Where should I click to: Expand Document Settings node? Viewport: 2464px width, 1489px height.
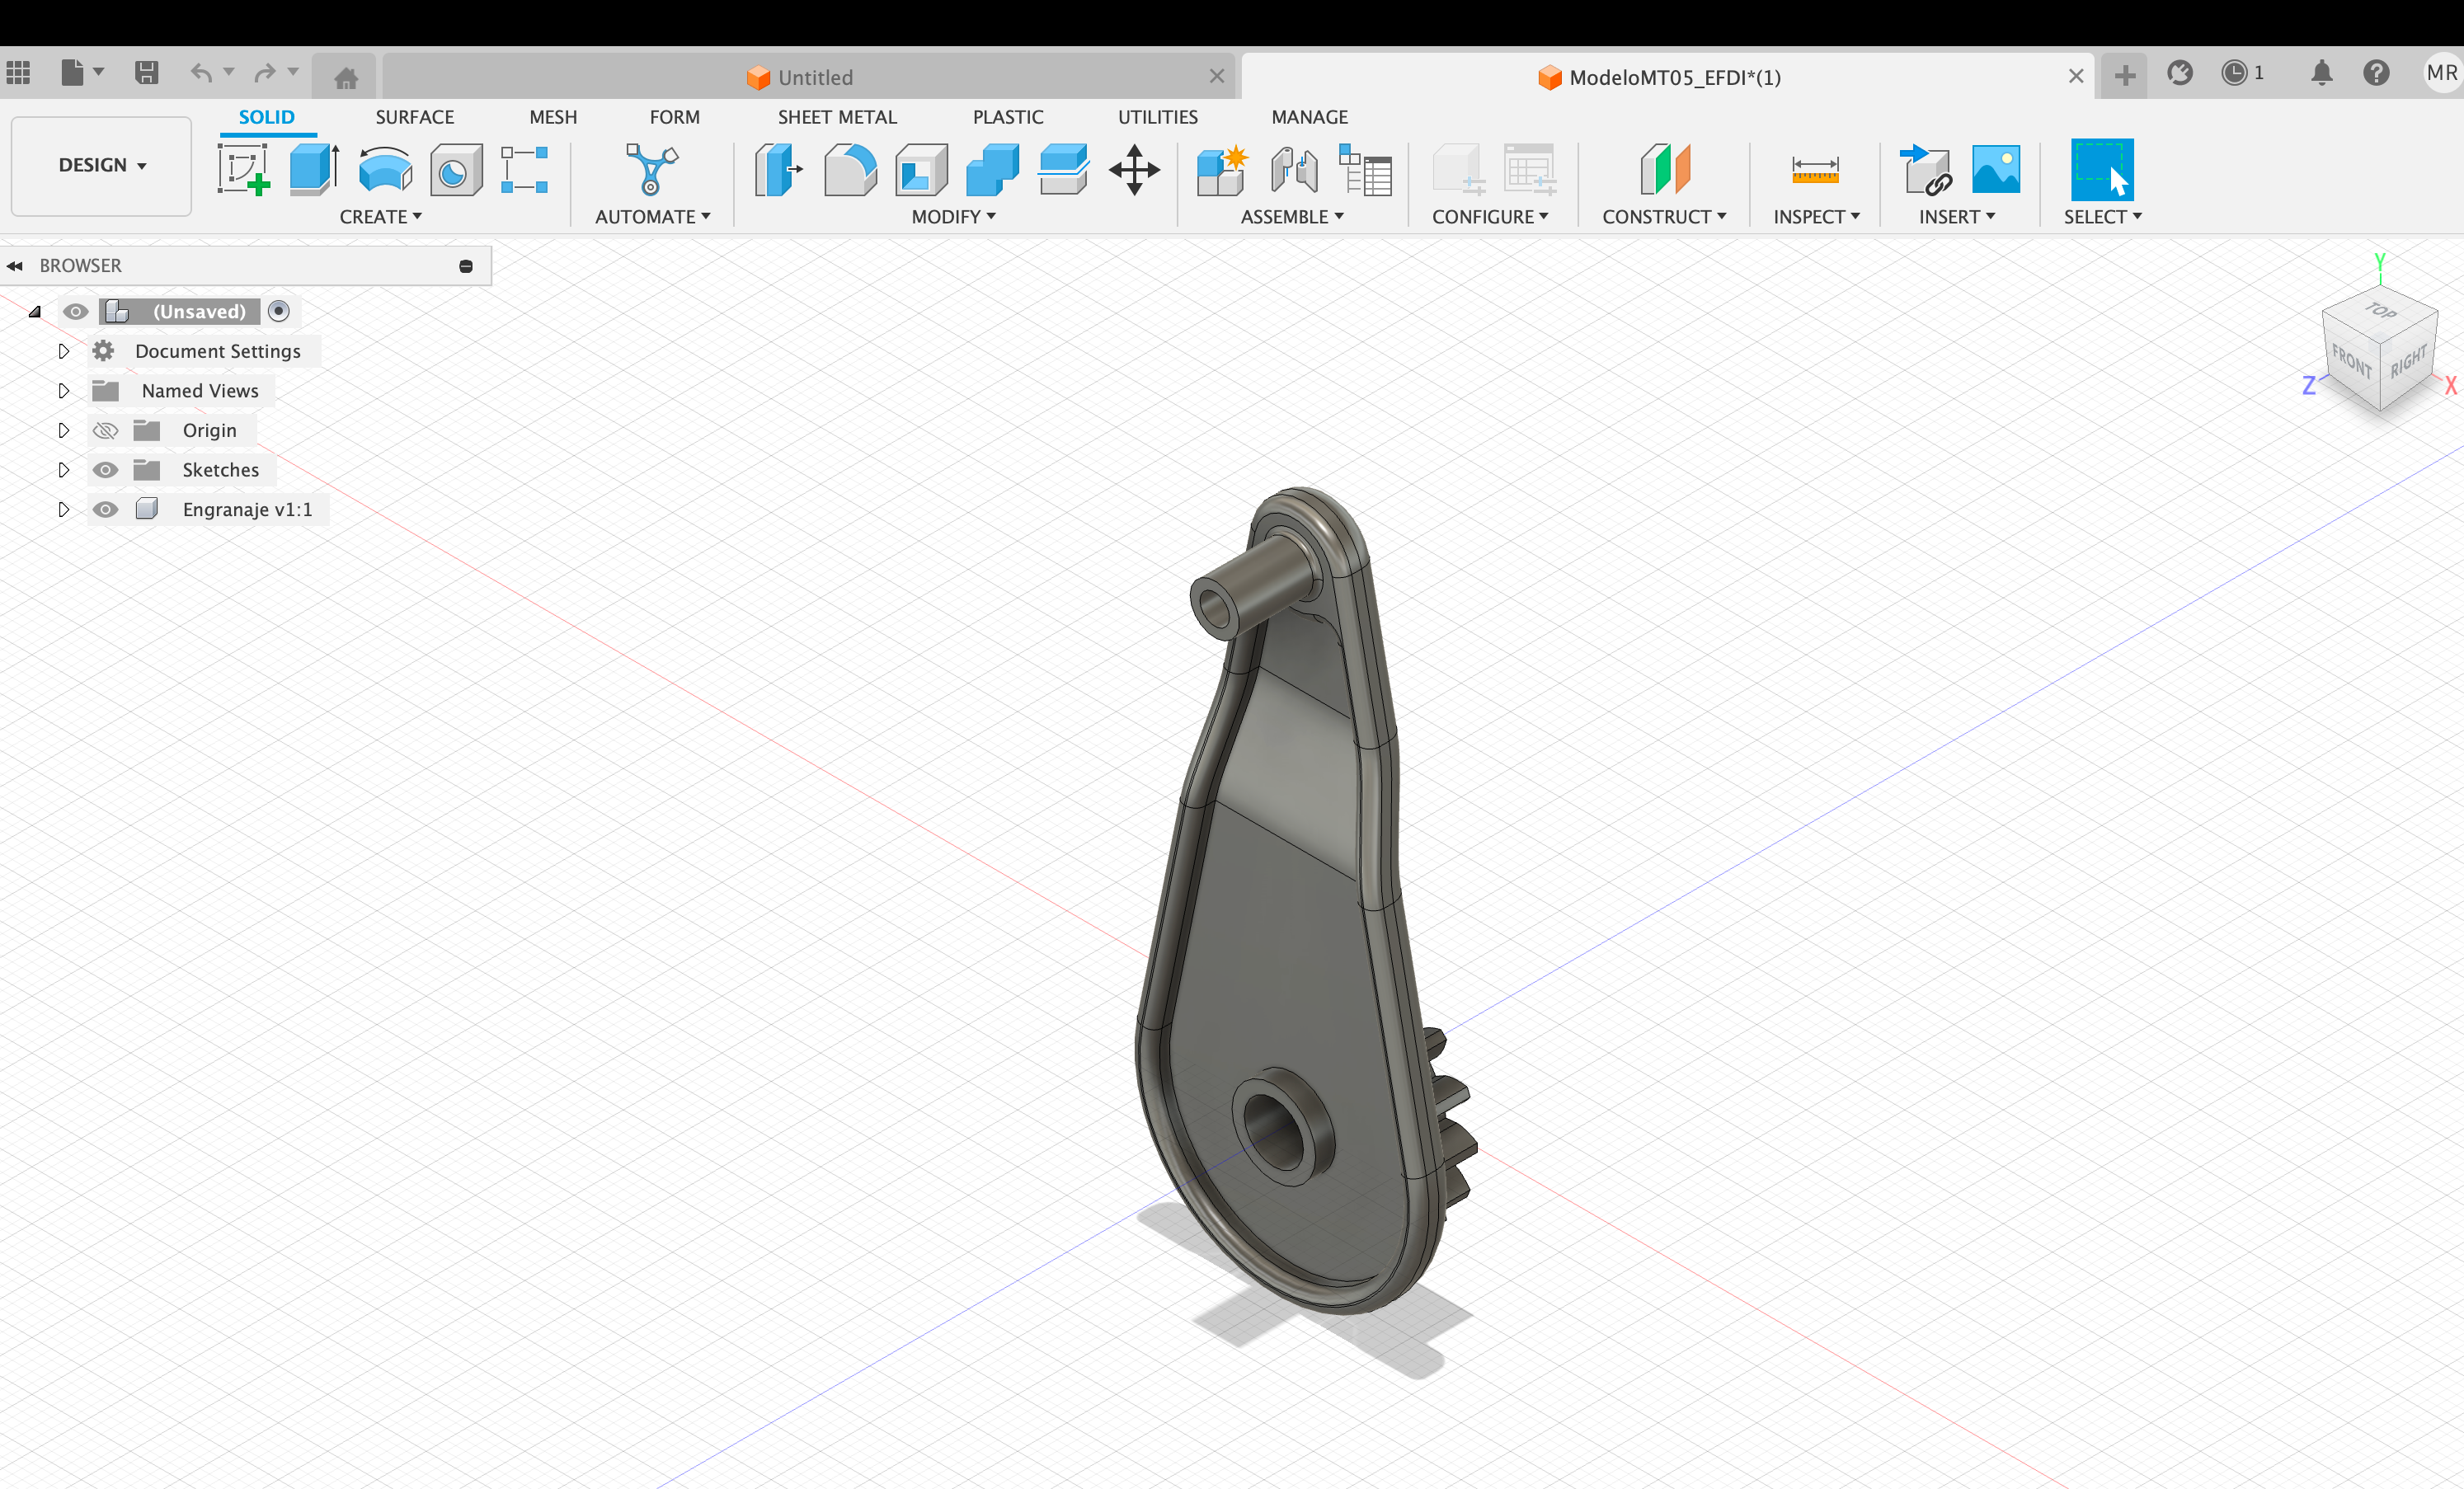63,351
